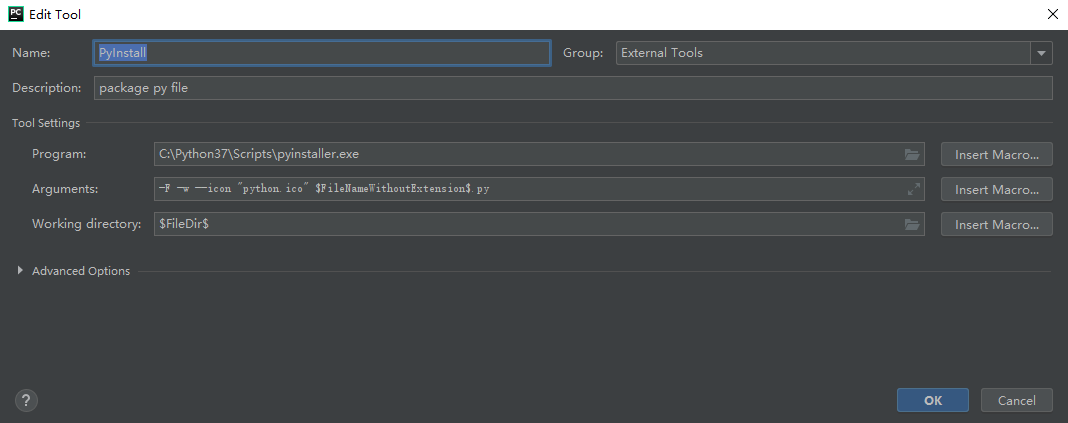Click the 'Name:' label

[x=31, y=53]
